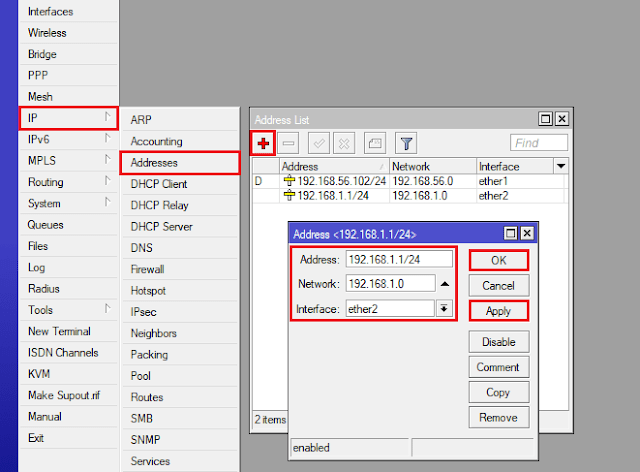Viewport: 640px width, 472px height.
Task: Click Cancel in Address dialog
Action: [499, 286]
